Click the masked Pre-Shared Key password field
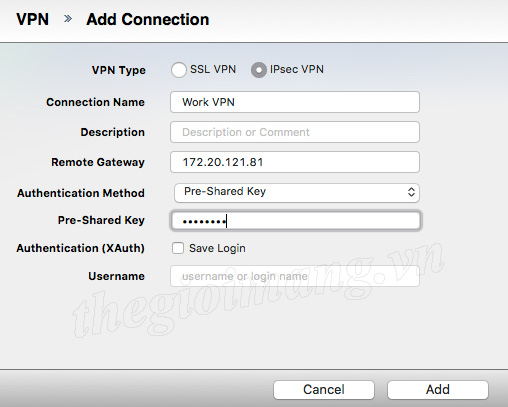508x407 pixels. [x=296, y=221]
